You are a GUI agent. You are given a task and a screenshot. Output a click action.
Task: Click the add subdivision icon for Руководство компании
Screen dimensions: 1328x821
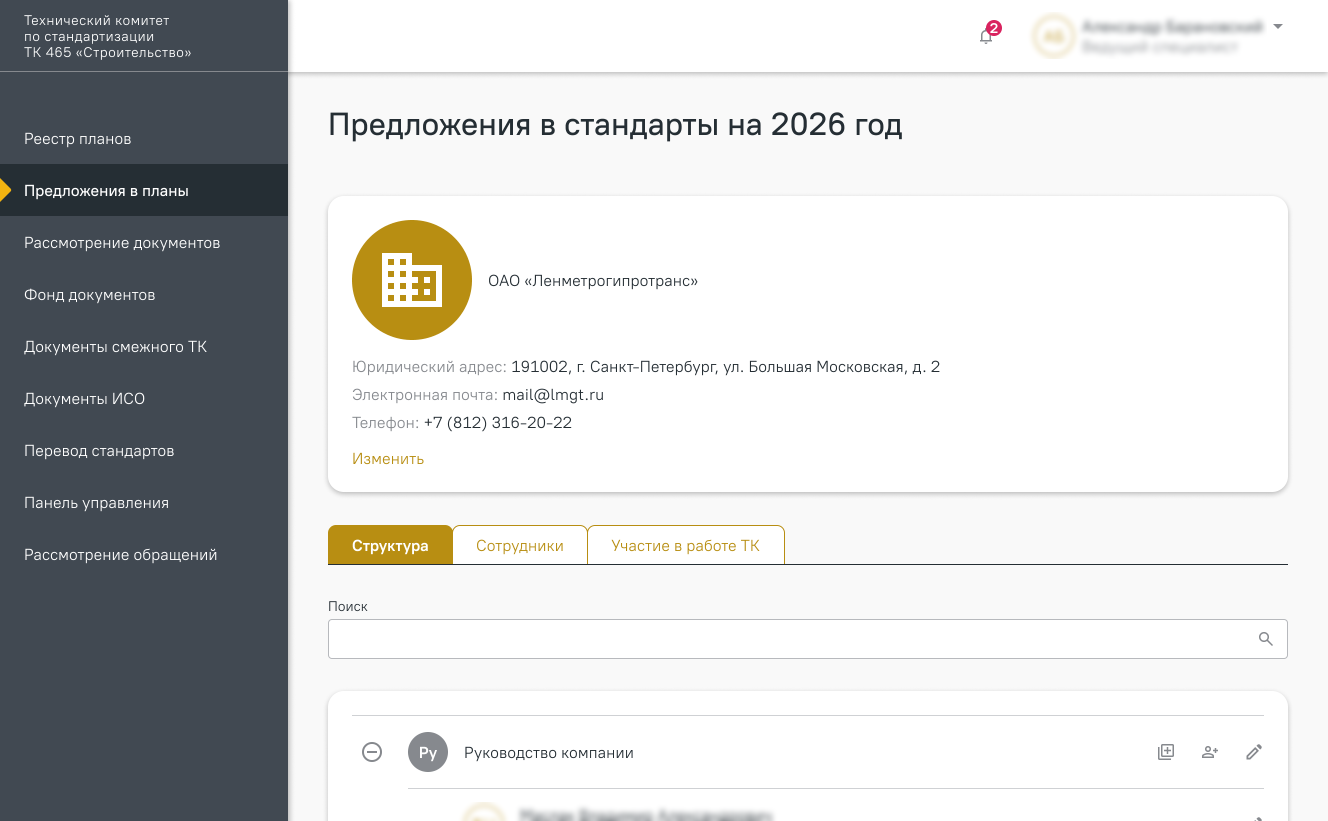pos(1166,752)
